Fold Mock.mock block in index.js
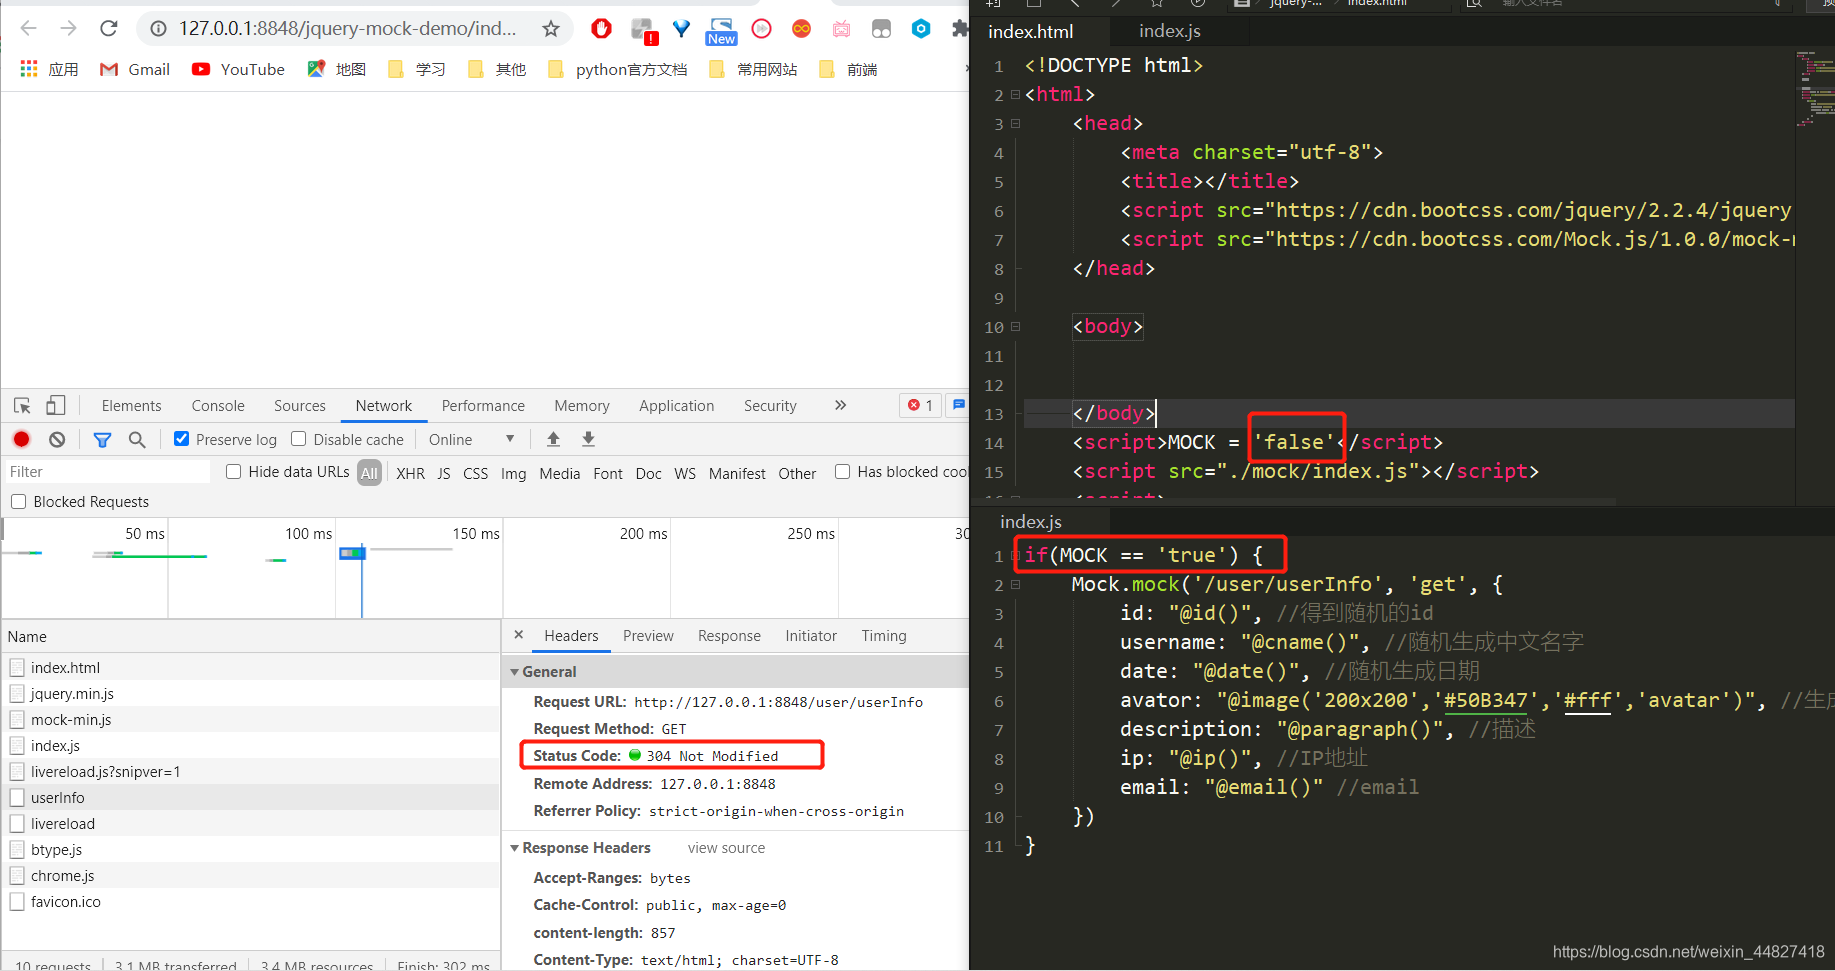 click(x=1015, y=584)
